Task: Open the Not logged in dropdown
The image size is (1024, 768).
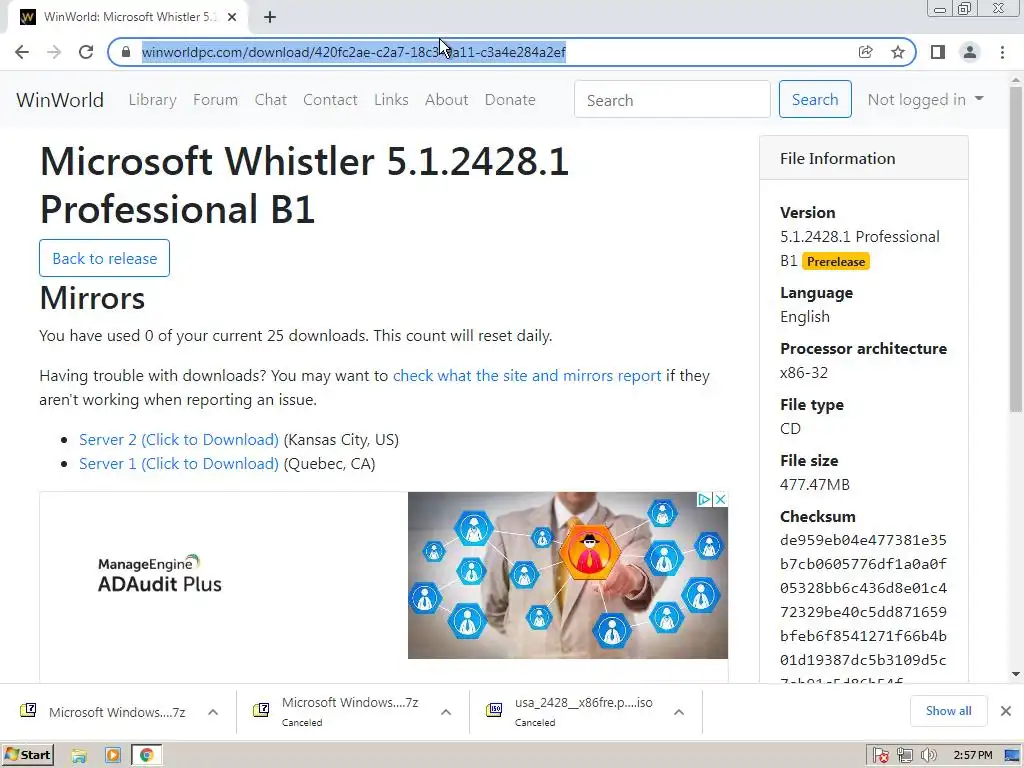Action: click(925, 99)
